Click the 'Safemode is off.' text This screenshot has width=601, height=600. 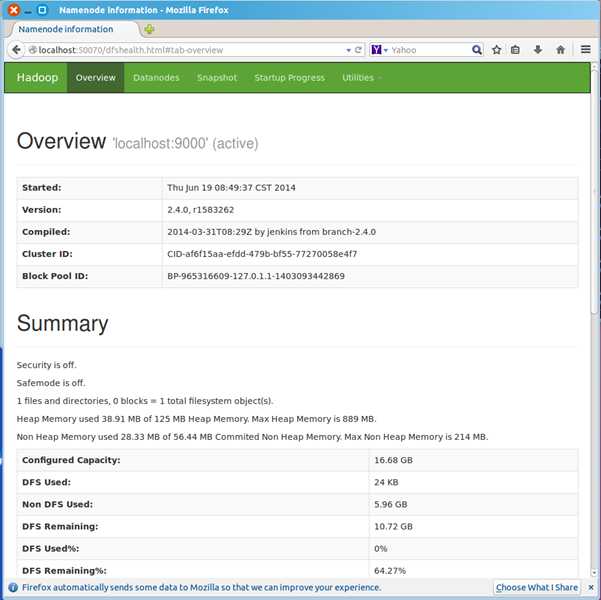(51, 383)
